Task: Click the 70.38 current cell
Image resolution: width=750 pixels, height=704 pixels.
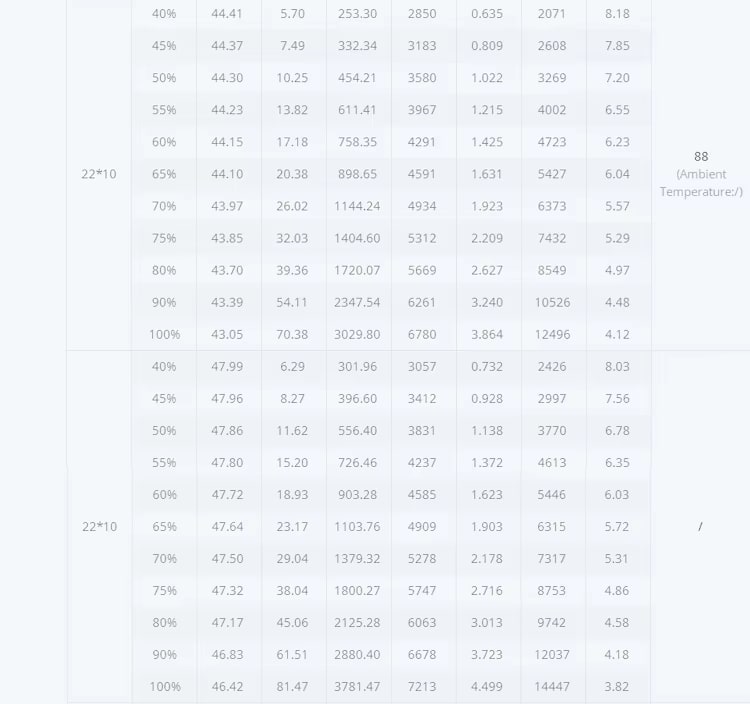Action: [x=292, y=334]
